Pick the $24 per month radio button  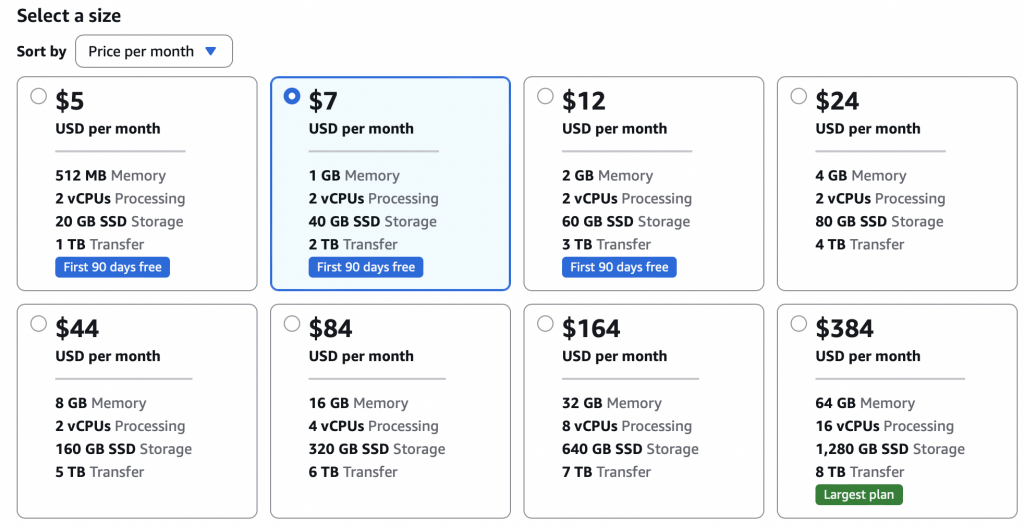(x=798, y=96)
